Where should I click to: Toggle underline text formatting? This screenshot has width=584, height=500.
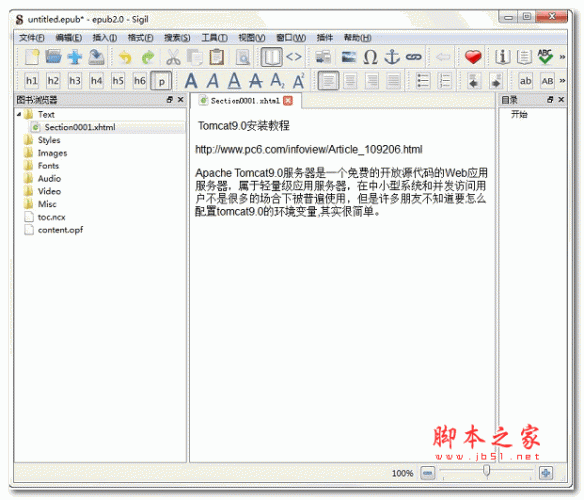pyautogui.click(x=234, y=81)
